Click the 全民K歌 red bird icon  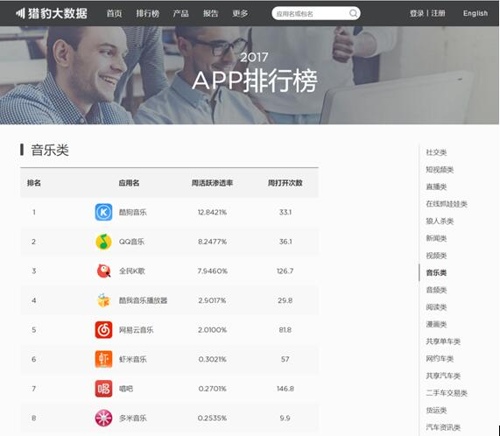104,271
